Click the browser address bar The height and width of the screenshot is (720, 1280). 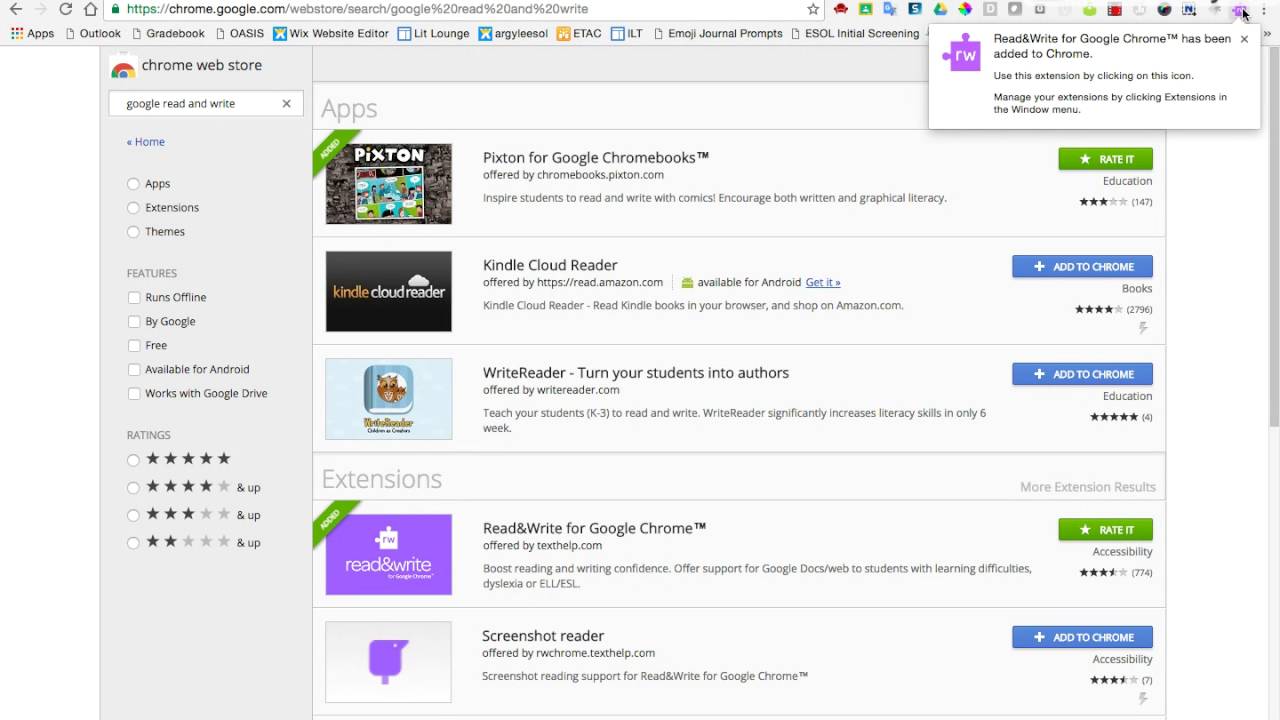pyautogui.click(x=465, y=9)
